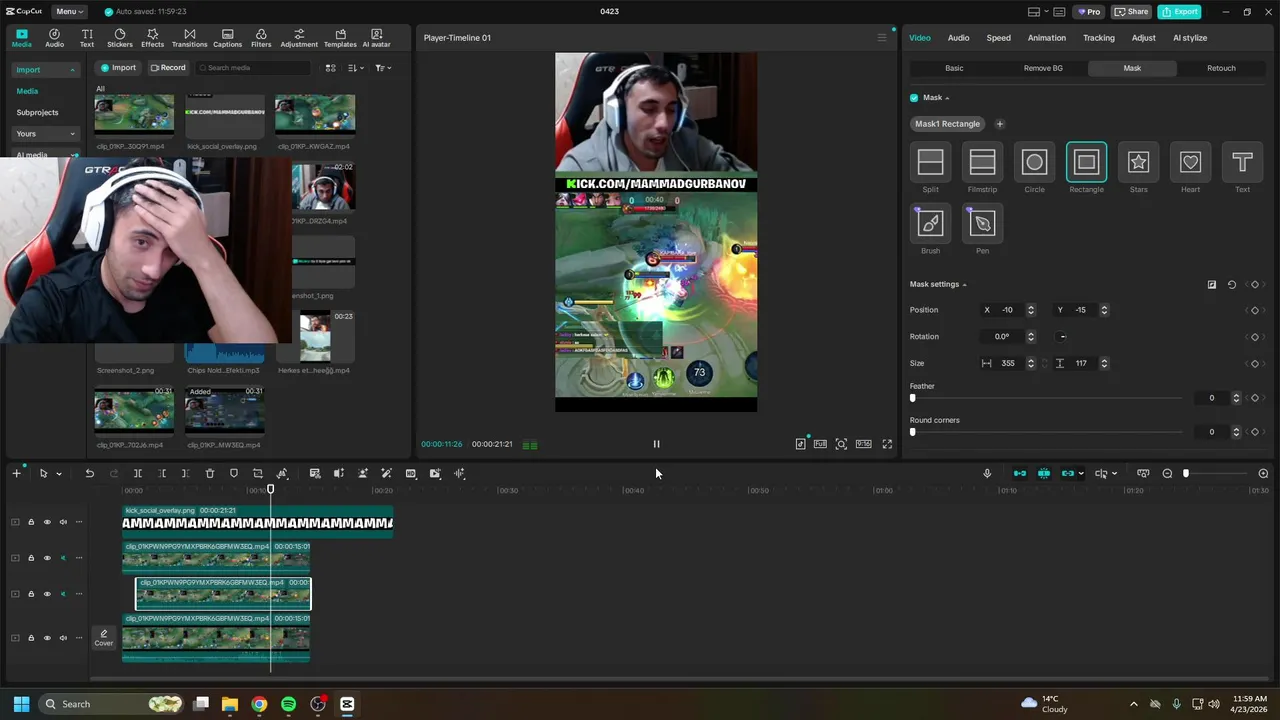1280x720 pixels.
Task: Mute the kick_social_overlay.png track
Action: tap(63, 522)
